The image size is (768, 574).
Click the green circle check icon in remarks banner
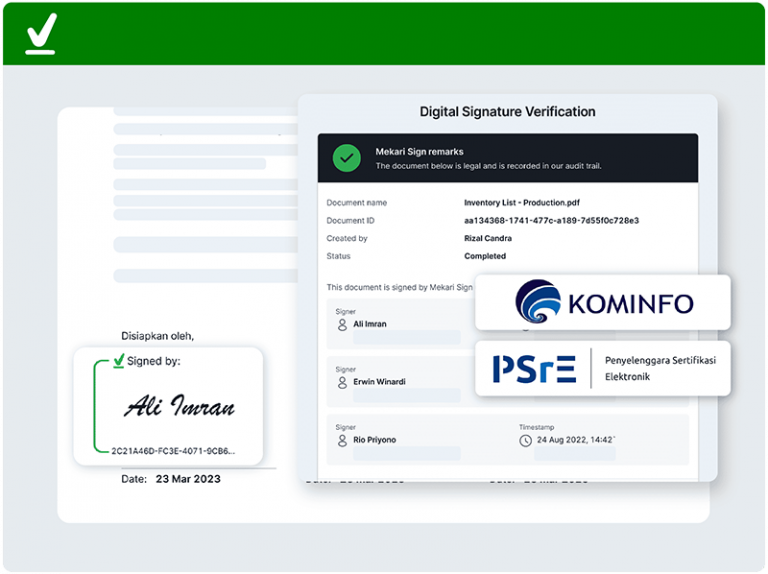347,158
